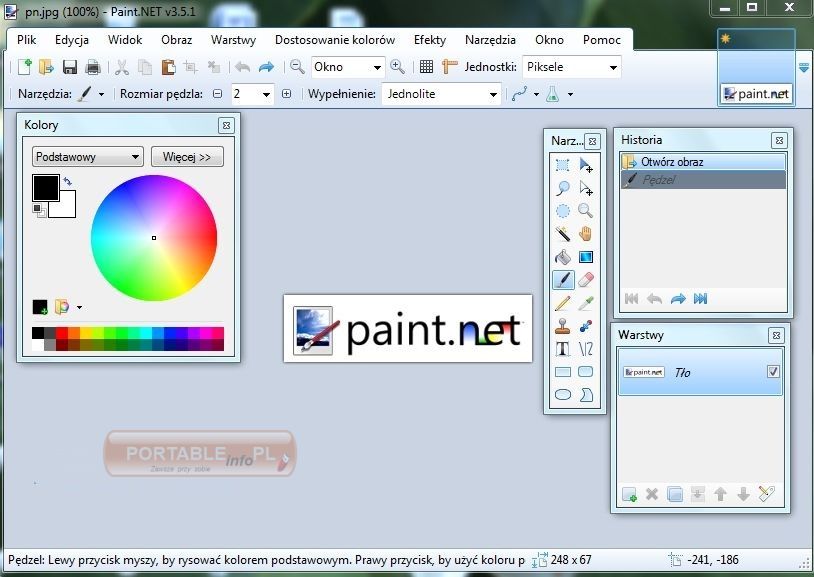Image resolution: width=814 pixels, height=577 pixels.
Task: Toggle the ruler in the toolbar
Action: coord(449,67)
